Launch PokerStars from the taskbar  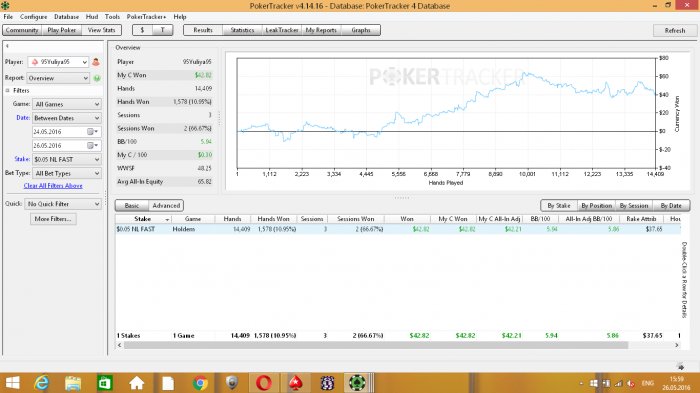pos(295,383)
